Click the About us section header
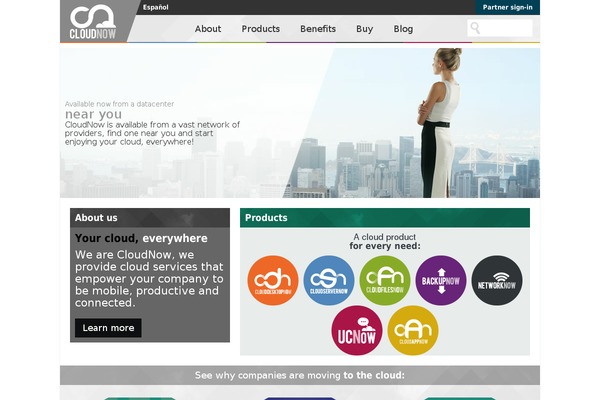The image size is (600, 400). click(x=150, y=218)
